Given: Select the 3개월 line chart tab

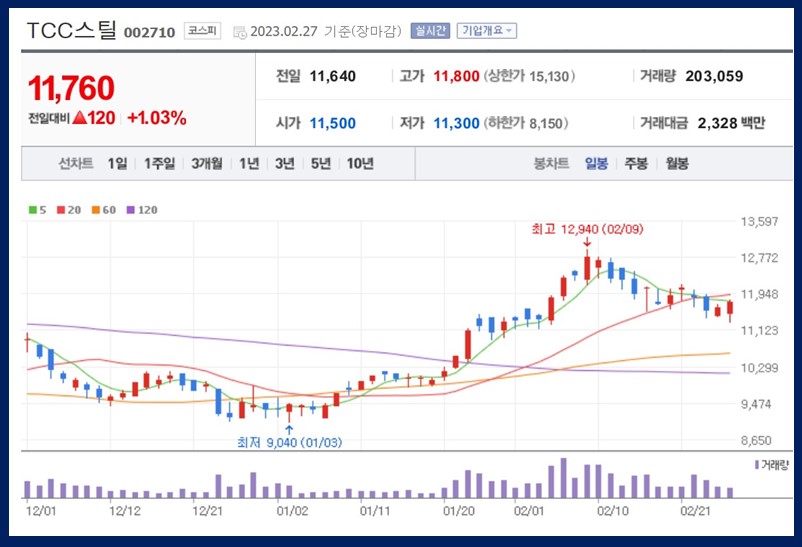Looking at the screenshot, I should point(207,163).
